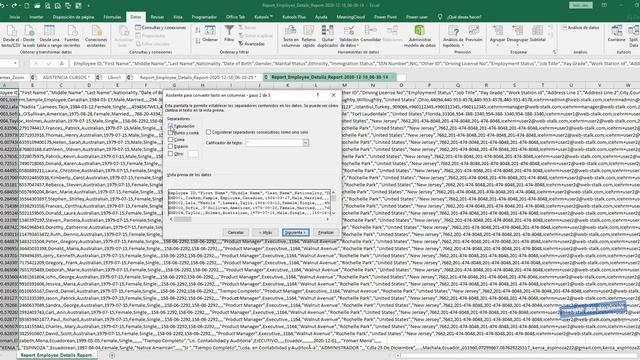
Task: Expand the Agrupar dropdown
Action: pos(498,45)
